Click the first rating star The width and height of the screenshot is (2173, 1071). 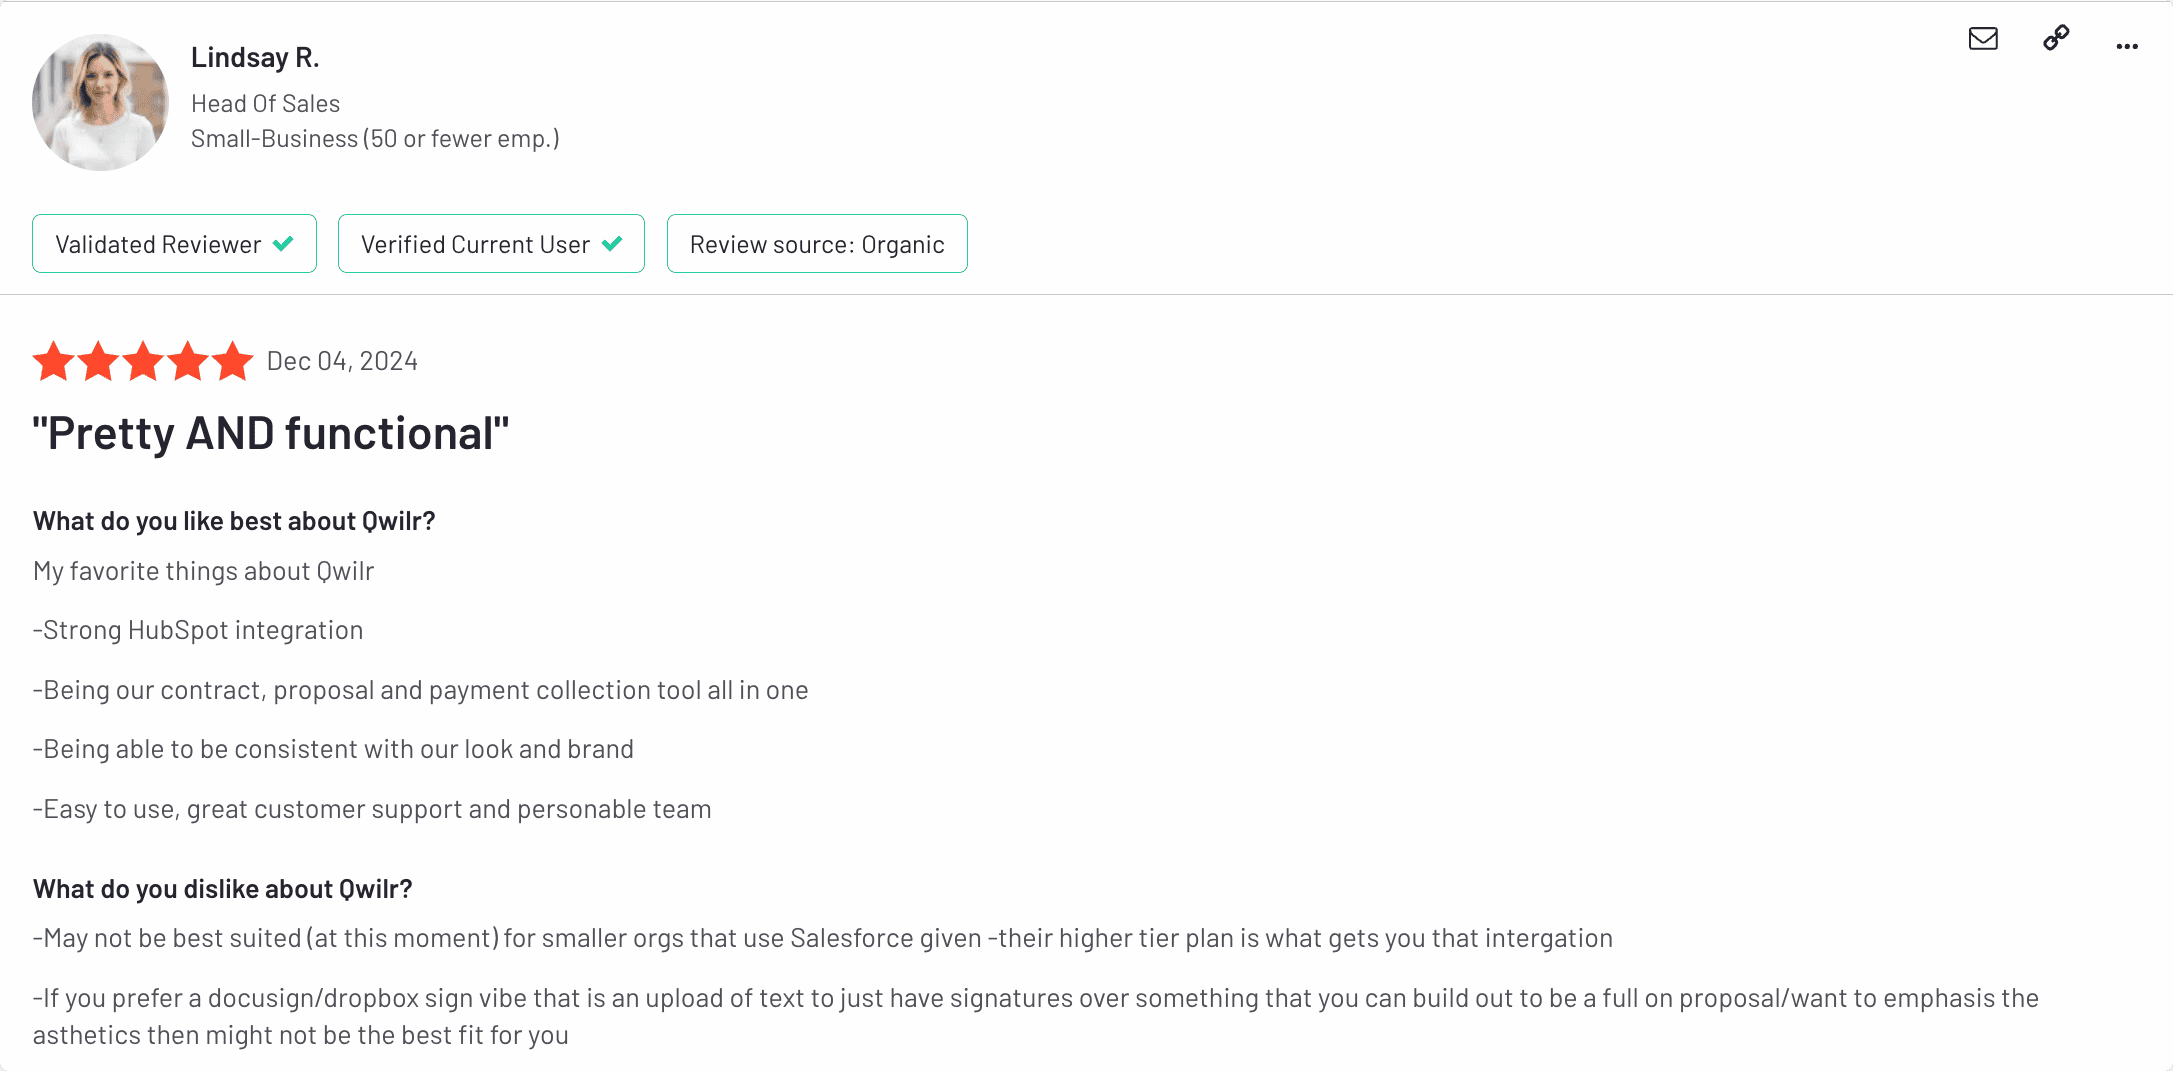click(54, 361)
